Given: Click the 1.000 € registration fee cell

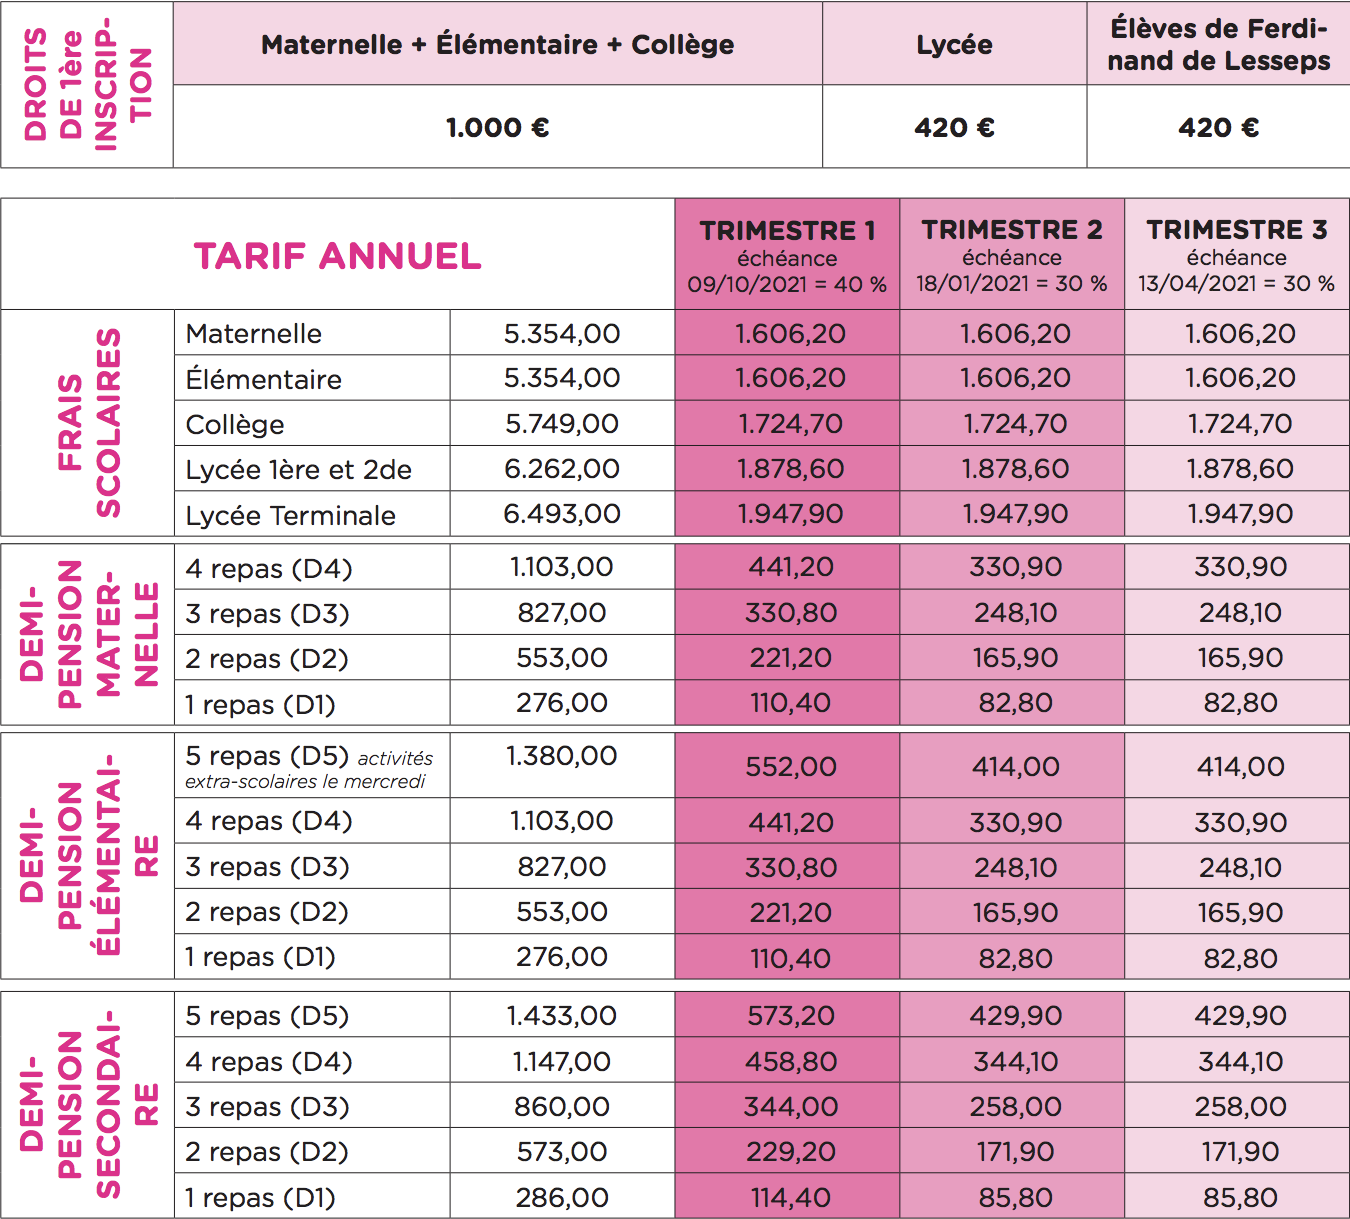Looking at the screenshot, I should point(497,127).
